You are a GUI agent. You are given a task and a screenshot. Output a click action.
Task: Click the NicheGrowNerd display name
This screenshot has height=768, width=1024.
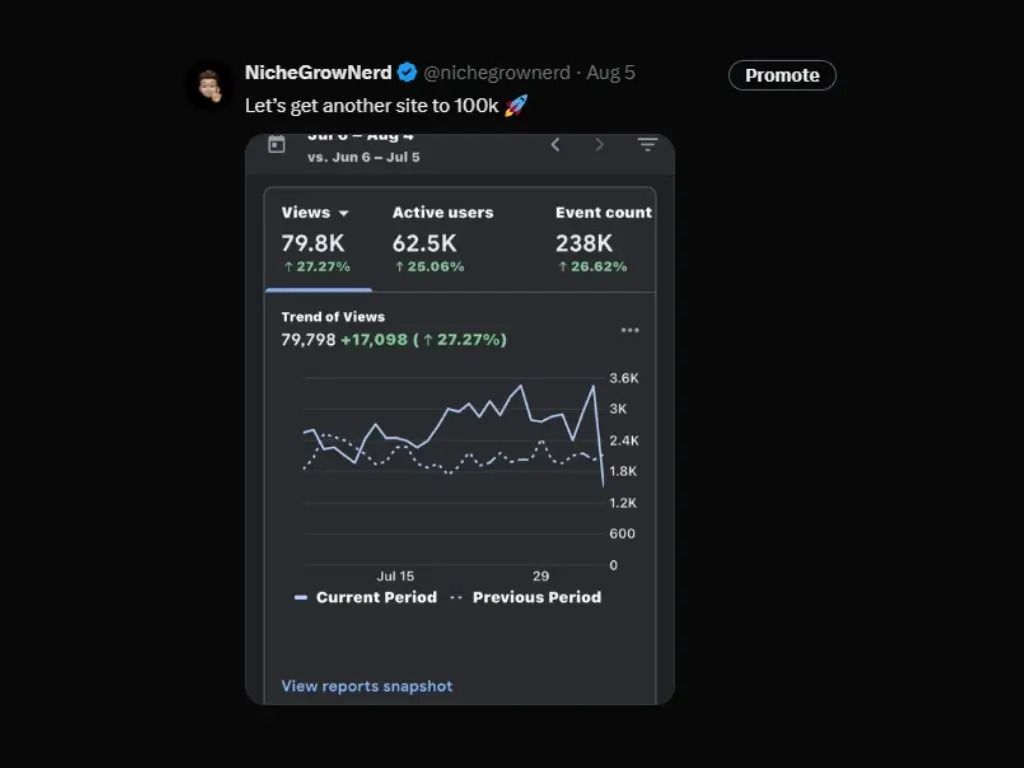click(318, 73)
